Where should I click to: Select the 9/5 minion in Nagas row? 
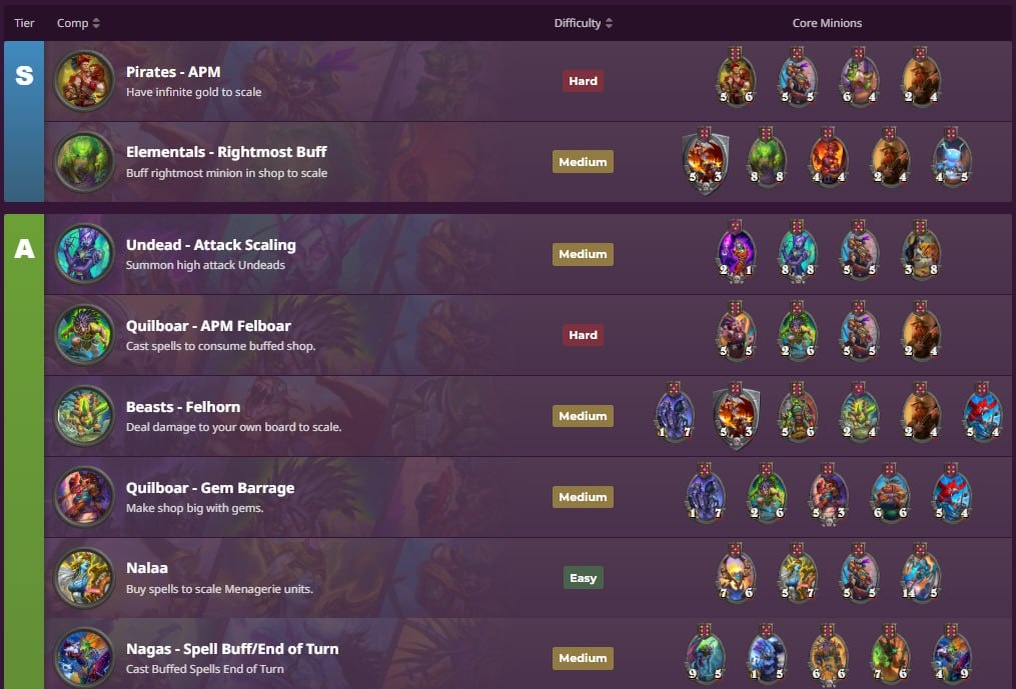tap(705, 655)
